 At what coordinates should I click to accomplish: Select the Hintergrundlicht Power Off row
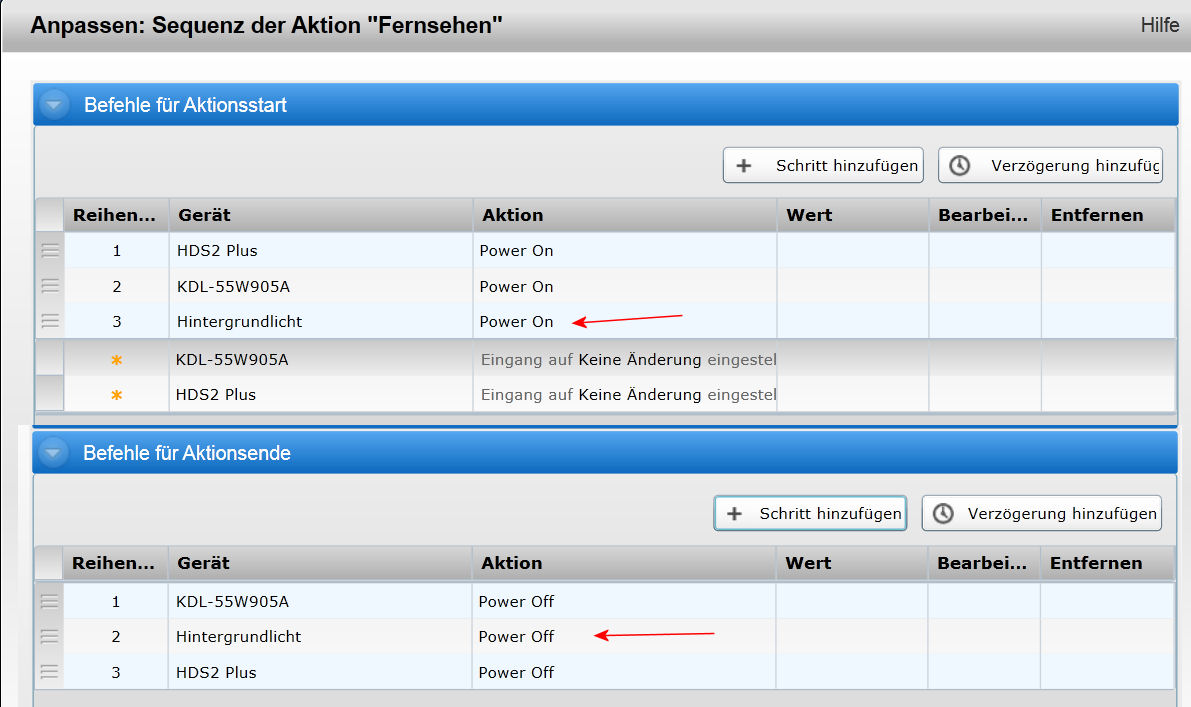605,636
